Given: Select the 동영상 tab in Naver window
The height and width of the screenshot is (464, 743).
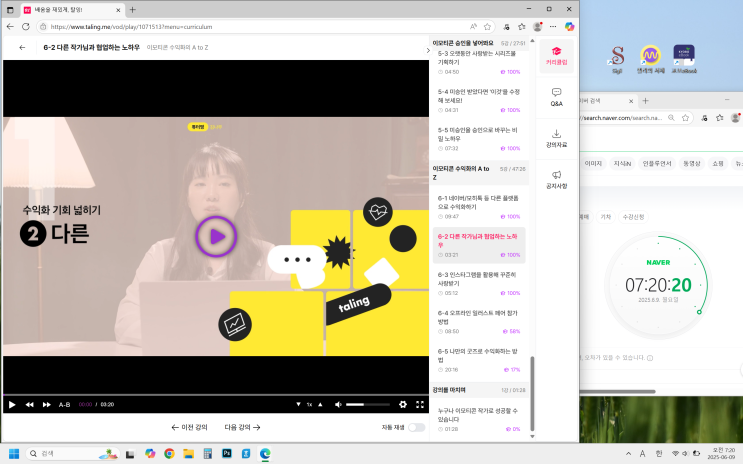Looking at the screenshot, I should point(691,164).
